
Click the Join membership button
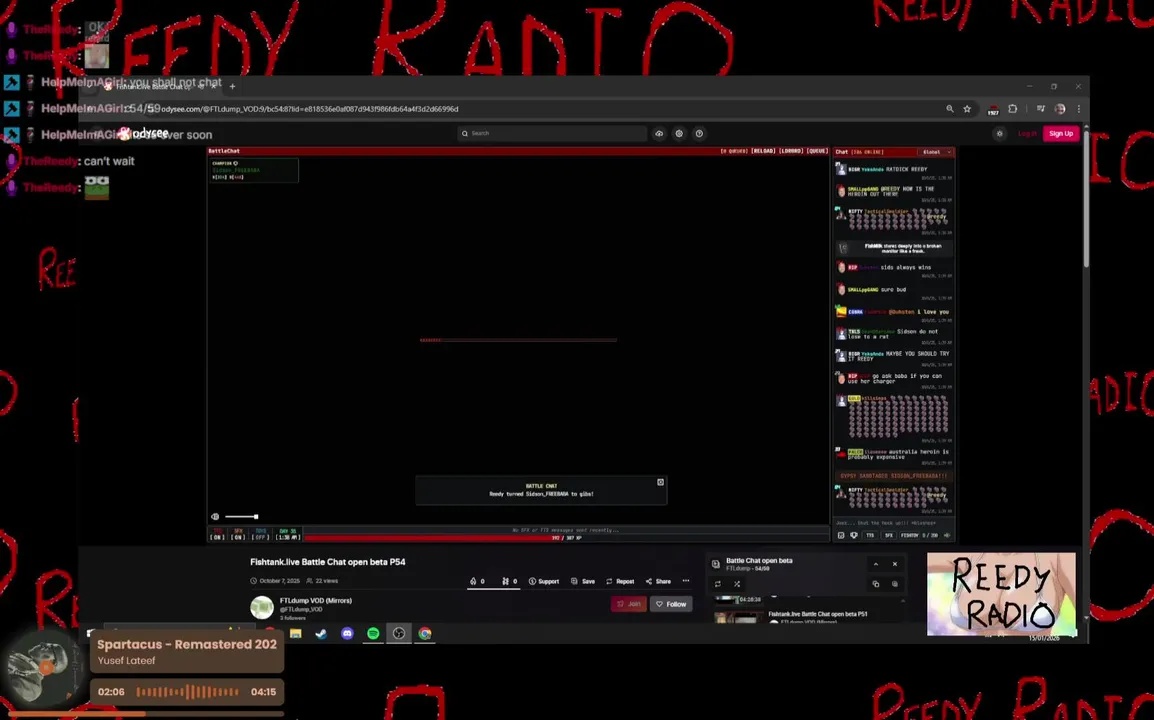point(629,604)
